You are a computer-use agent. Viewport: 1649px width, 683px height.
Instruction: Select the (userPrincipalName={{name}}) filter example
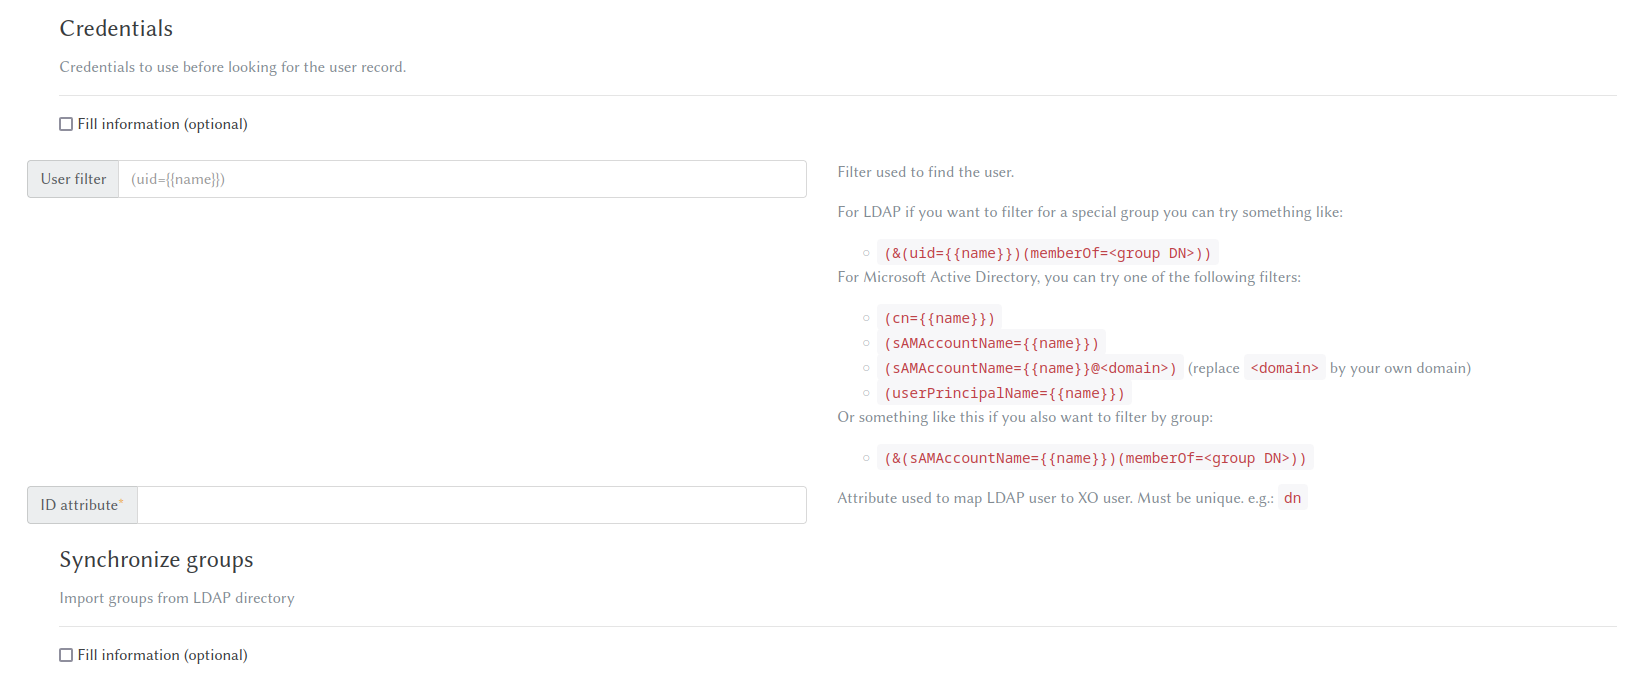coord(1004,393)
